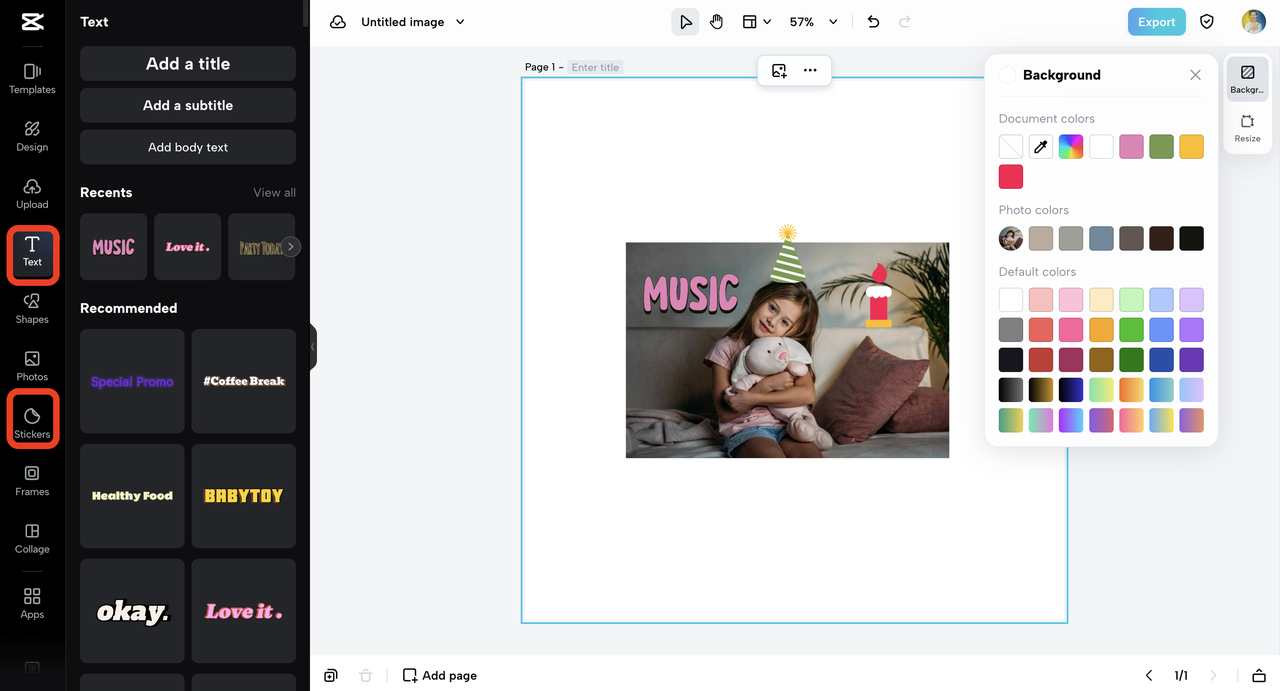This screenshot has height=691, width=1280.
Task: Pick the slate blue photo color swatch
Action: [1101, 238]
